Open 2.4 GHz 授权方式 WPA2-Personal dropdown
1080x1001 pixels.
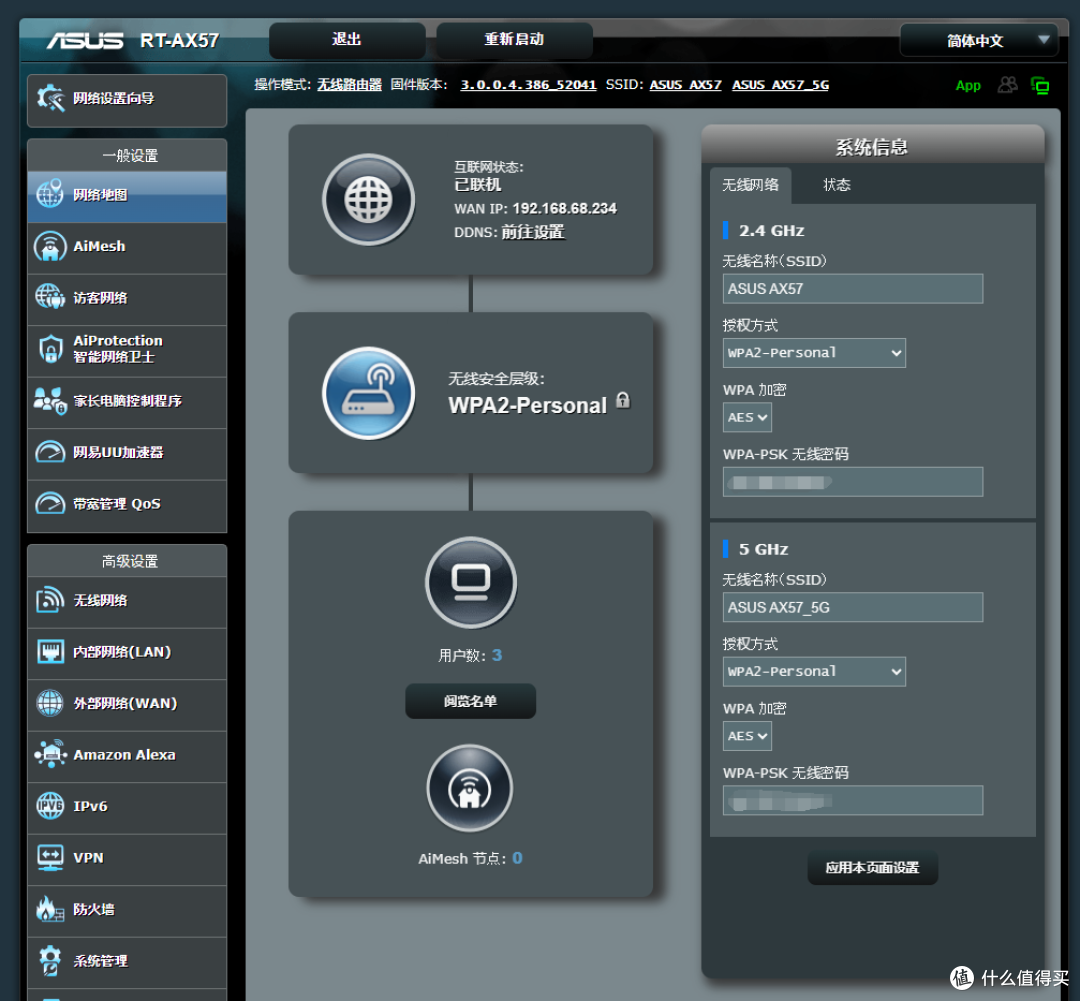814,353
